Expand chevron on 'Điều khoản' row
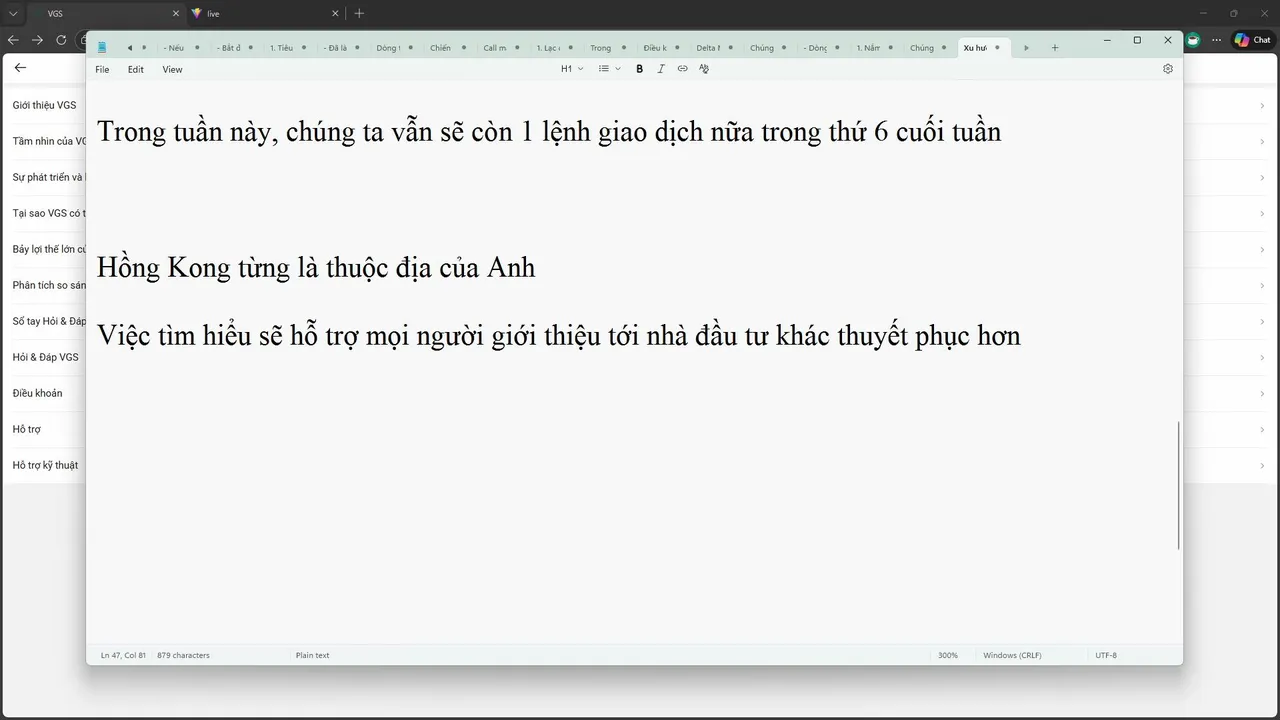The height and width of the screenshot is (720, 1280). pos(1262,394)
